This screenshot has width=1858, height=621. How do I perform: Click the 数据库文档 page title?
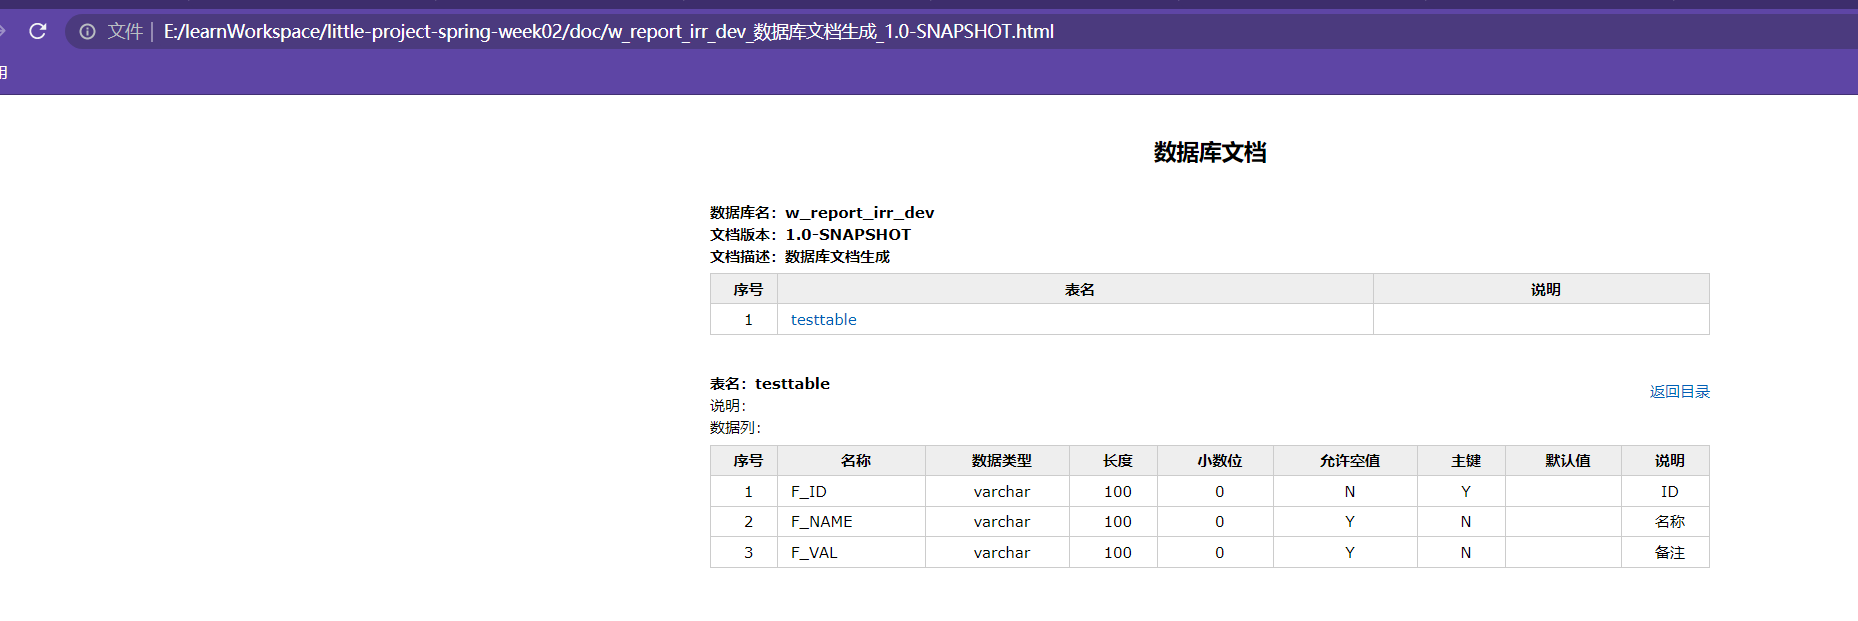point(1210,152)
